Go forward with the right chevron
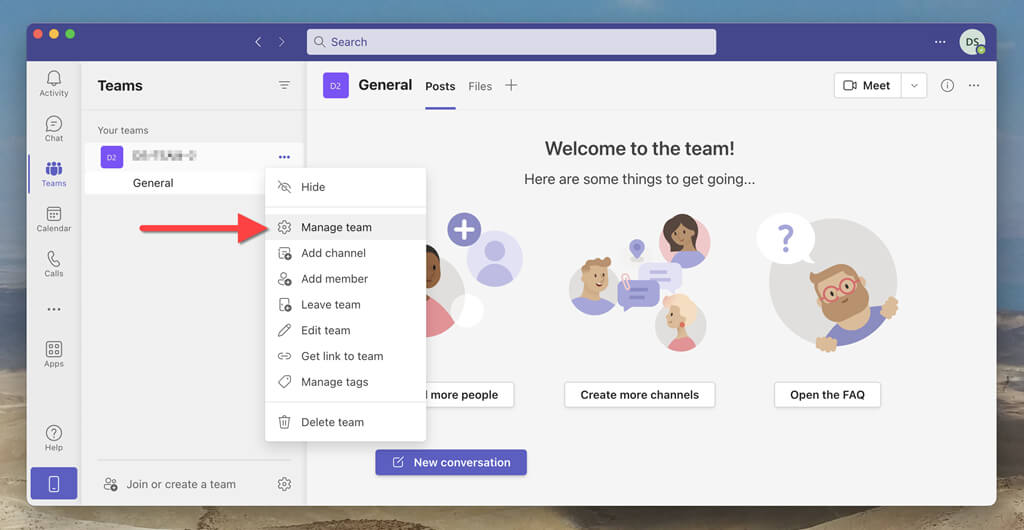The height and width of the screenshot is (530, 1024). (x=281, y=42)
